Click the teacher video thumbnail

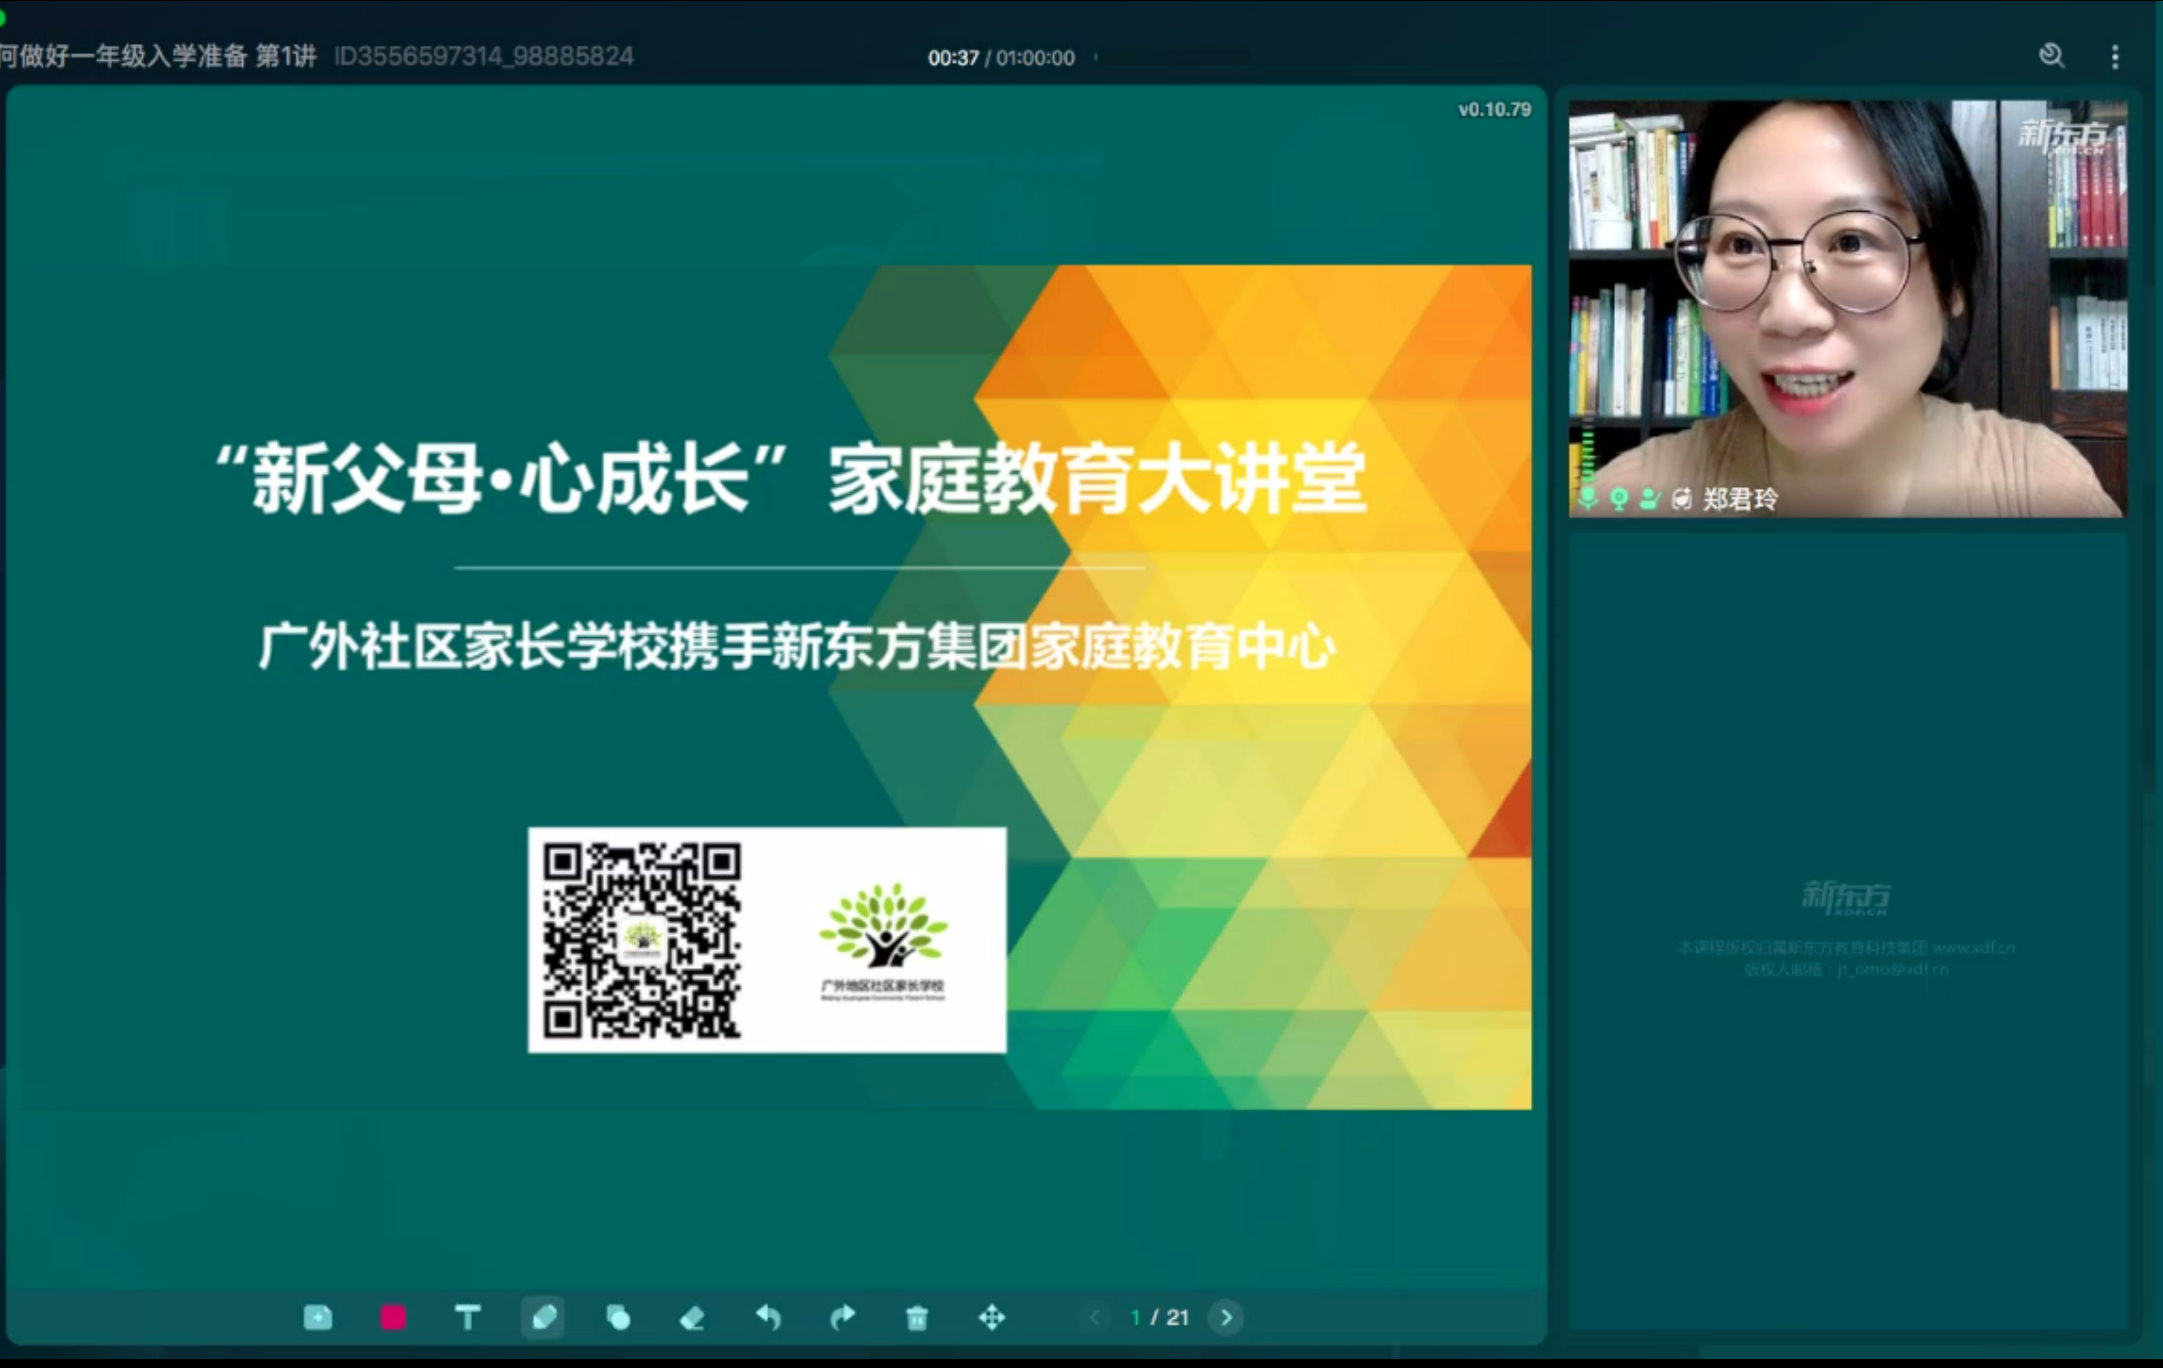pyautogui.click(x=1847, y=308)
